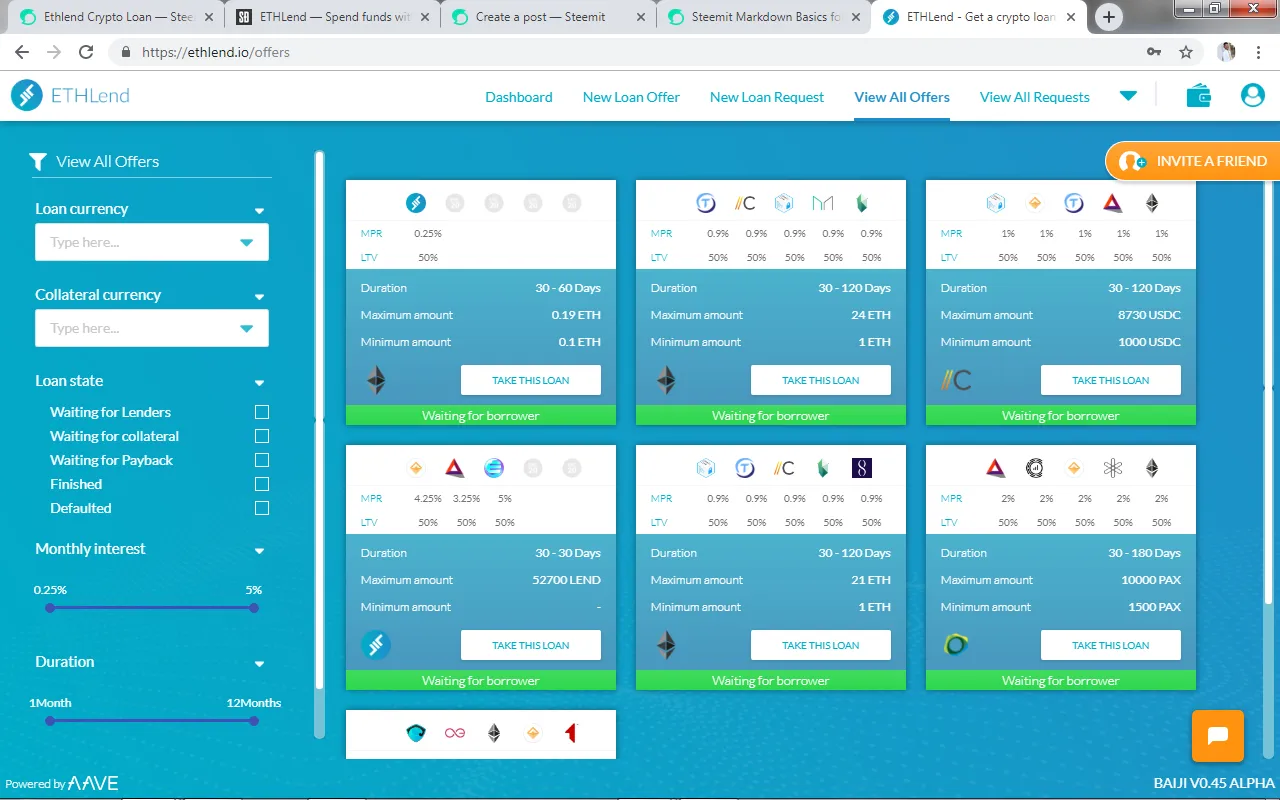Viewport: 1280px width, 800px height.
Task: Reload the page with the refresh icon
Action: [86, 52]
